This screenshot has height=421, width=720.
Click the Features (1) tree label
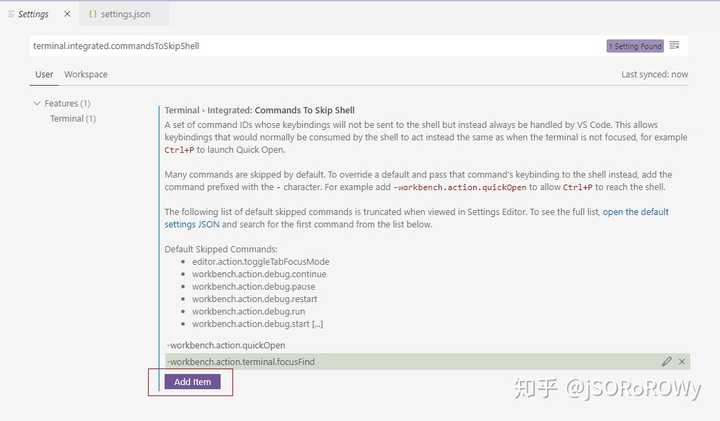[67, 103]
